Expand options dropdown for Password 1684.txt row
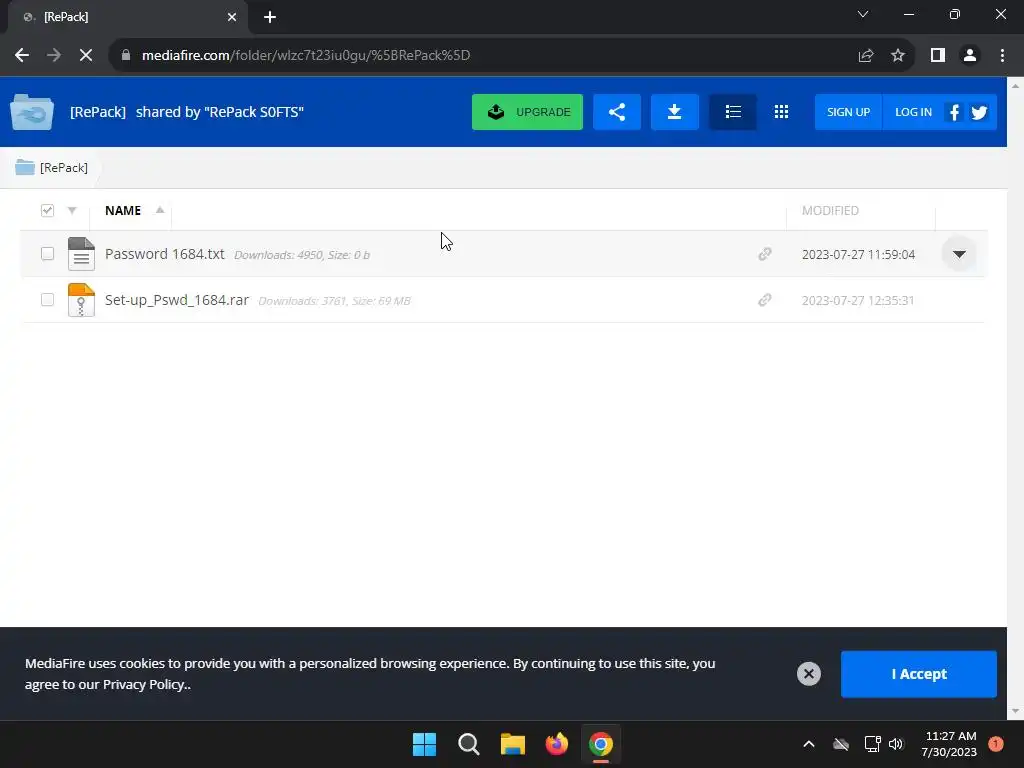 (959, 254)
